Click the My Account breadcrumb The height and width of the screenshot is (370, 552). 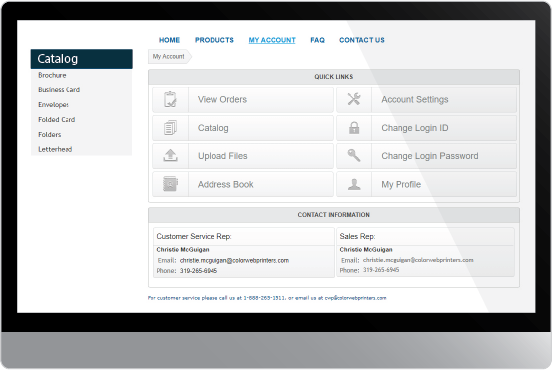pyautogui.click(x=169, y=56)
